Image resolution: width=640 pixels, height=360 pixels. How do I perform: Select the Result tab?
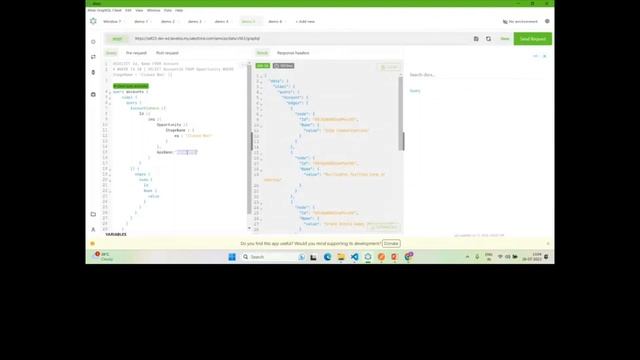point(262,53)
